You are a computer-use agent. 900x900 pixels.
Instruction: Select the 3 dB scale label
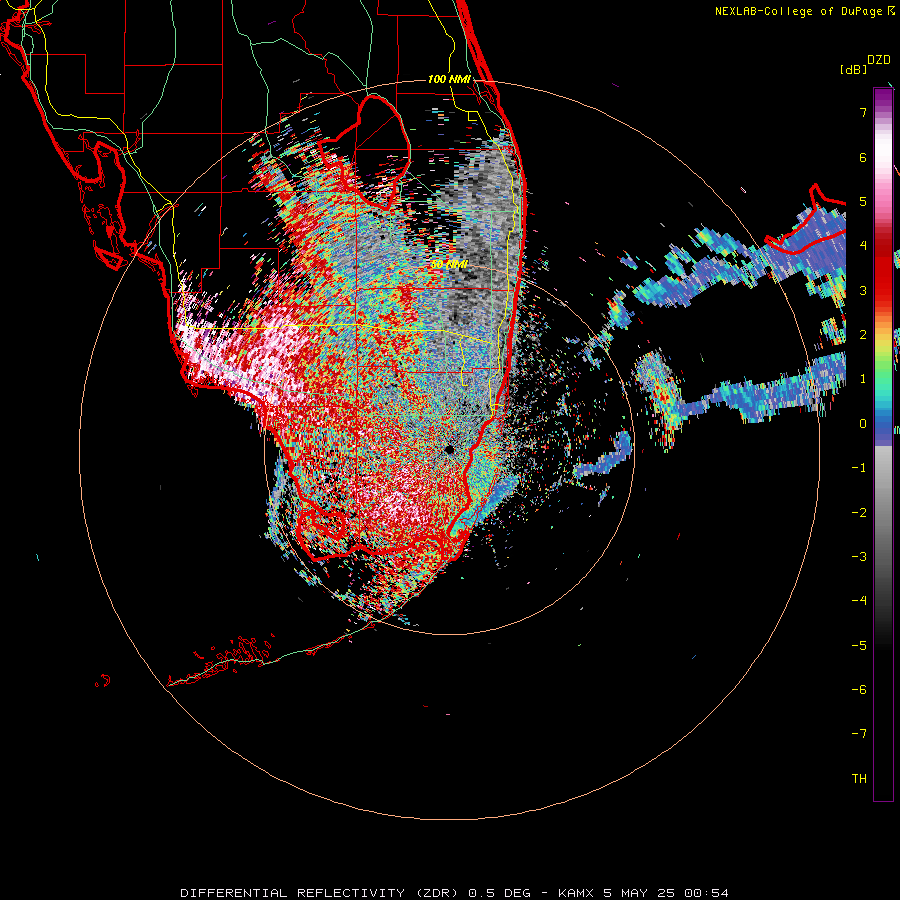[863, 290]
